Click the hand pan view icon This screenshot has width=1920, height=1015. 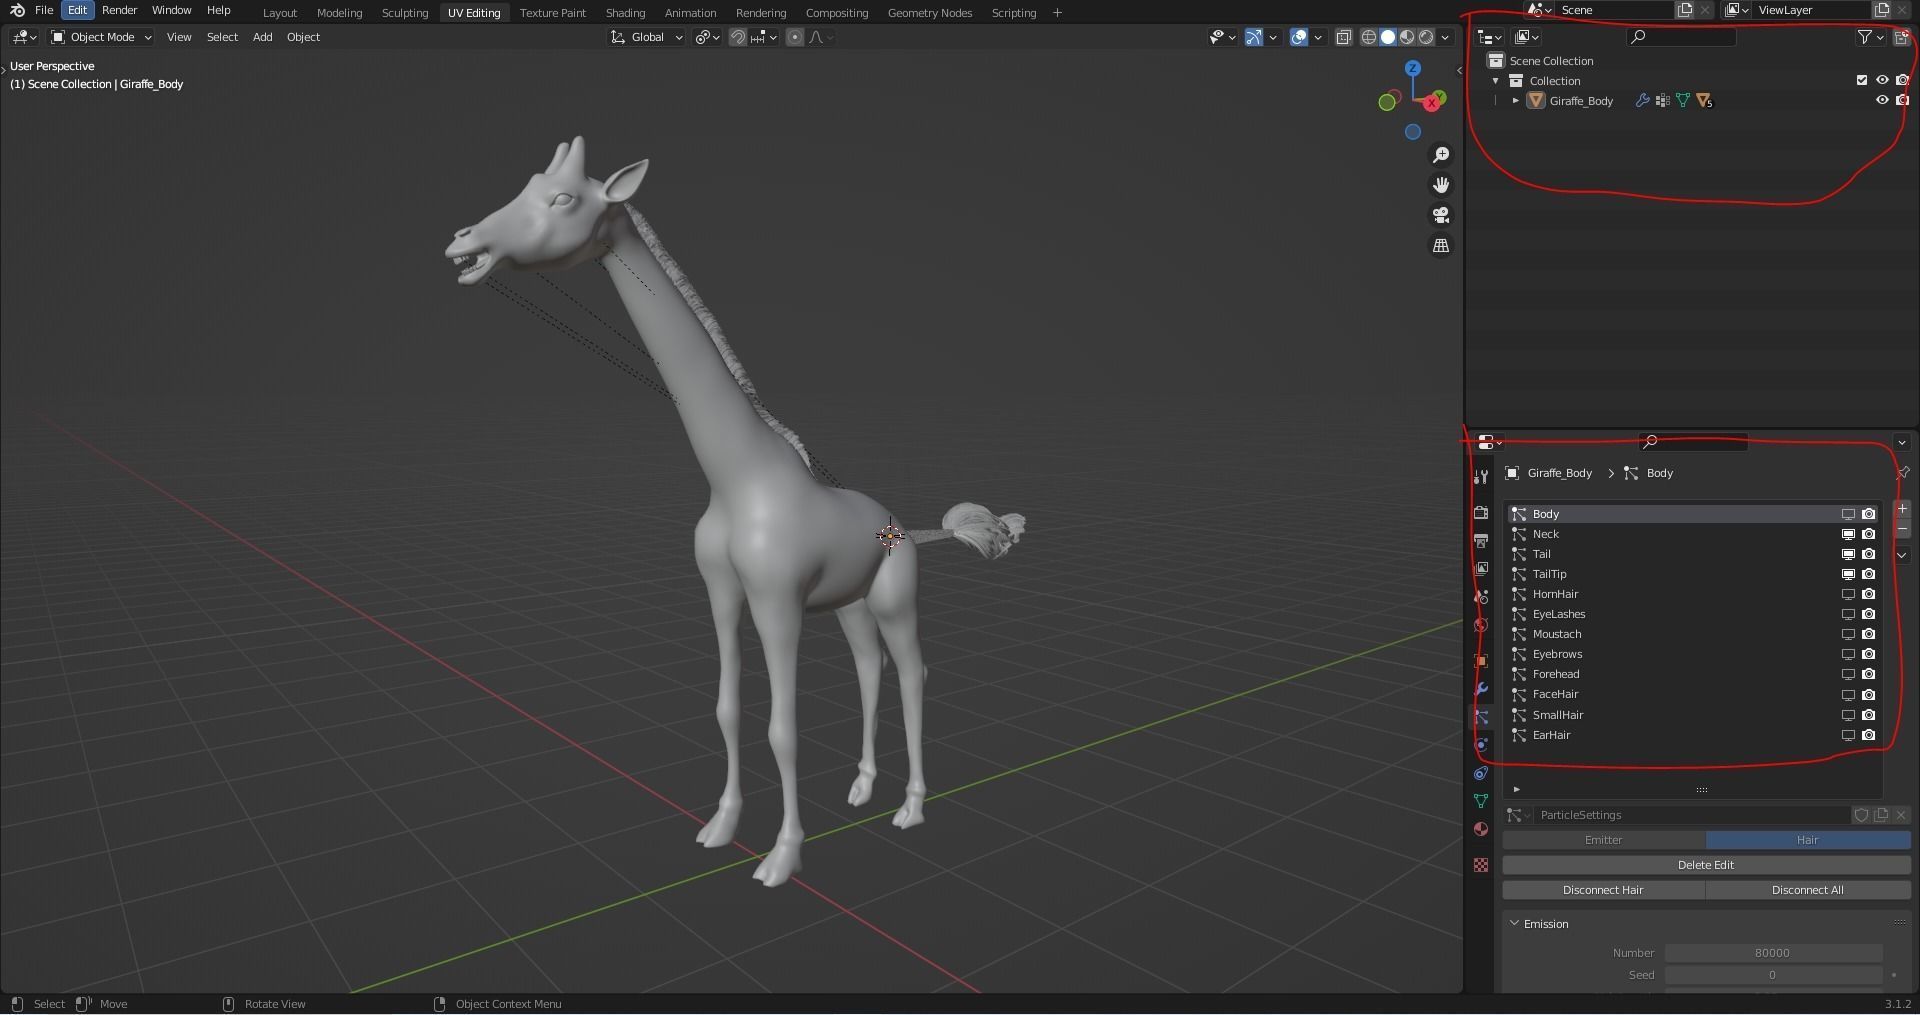1441,185
